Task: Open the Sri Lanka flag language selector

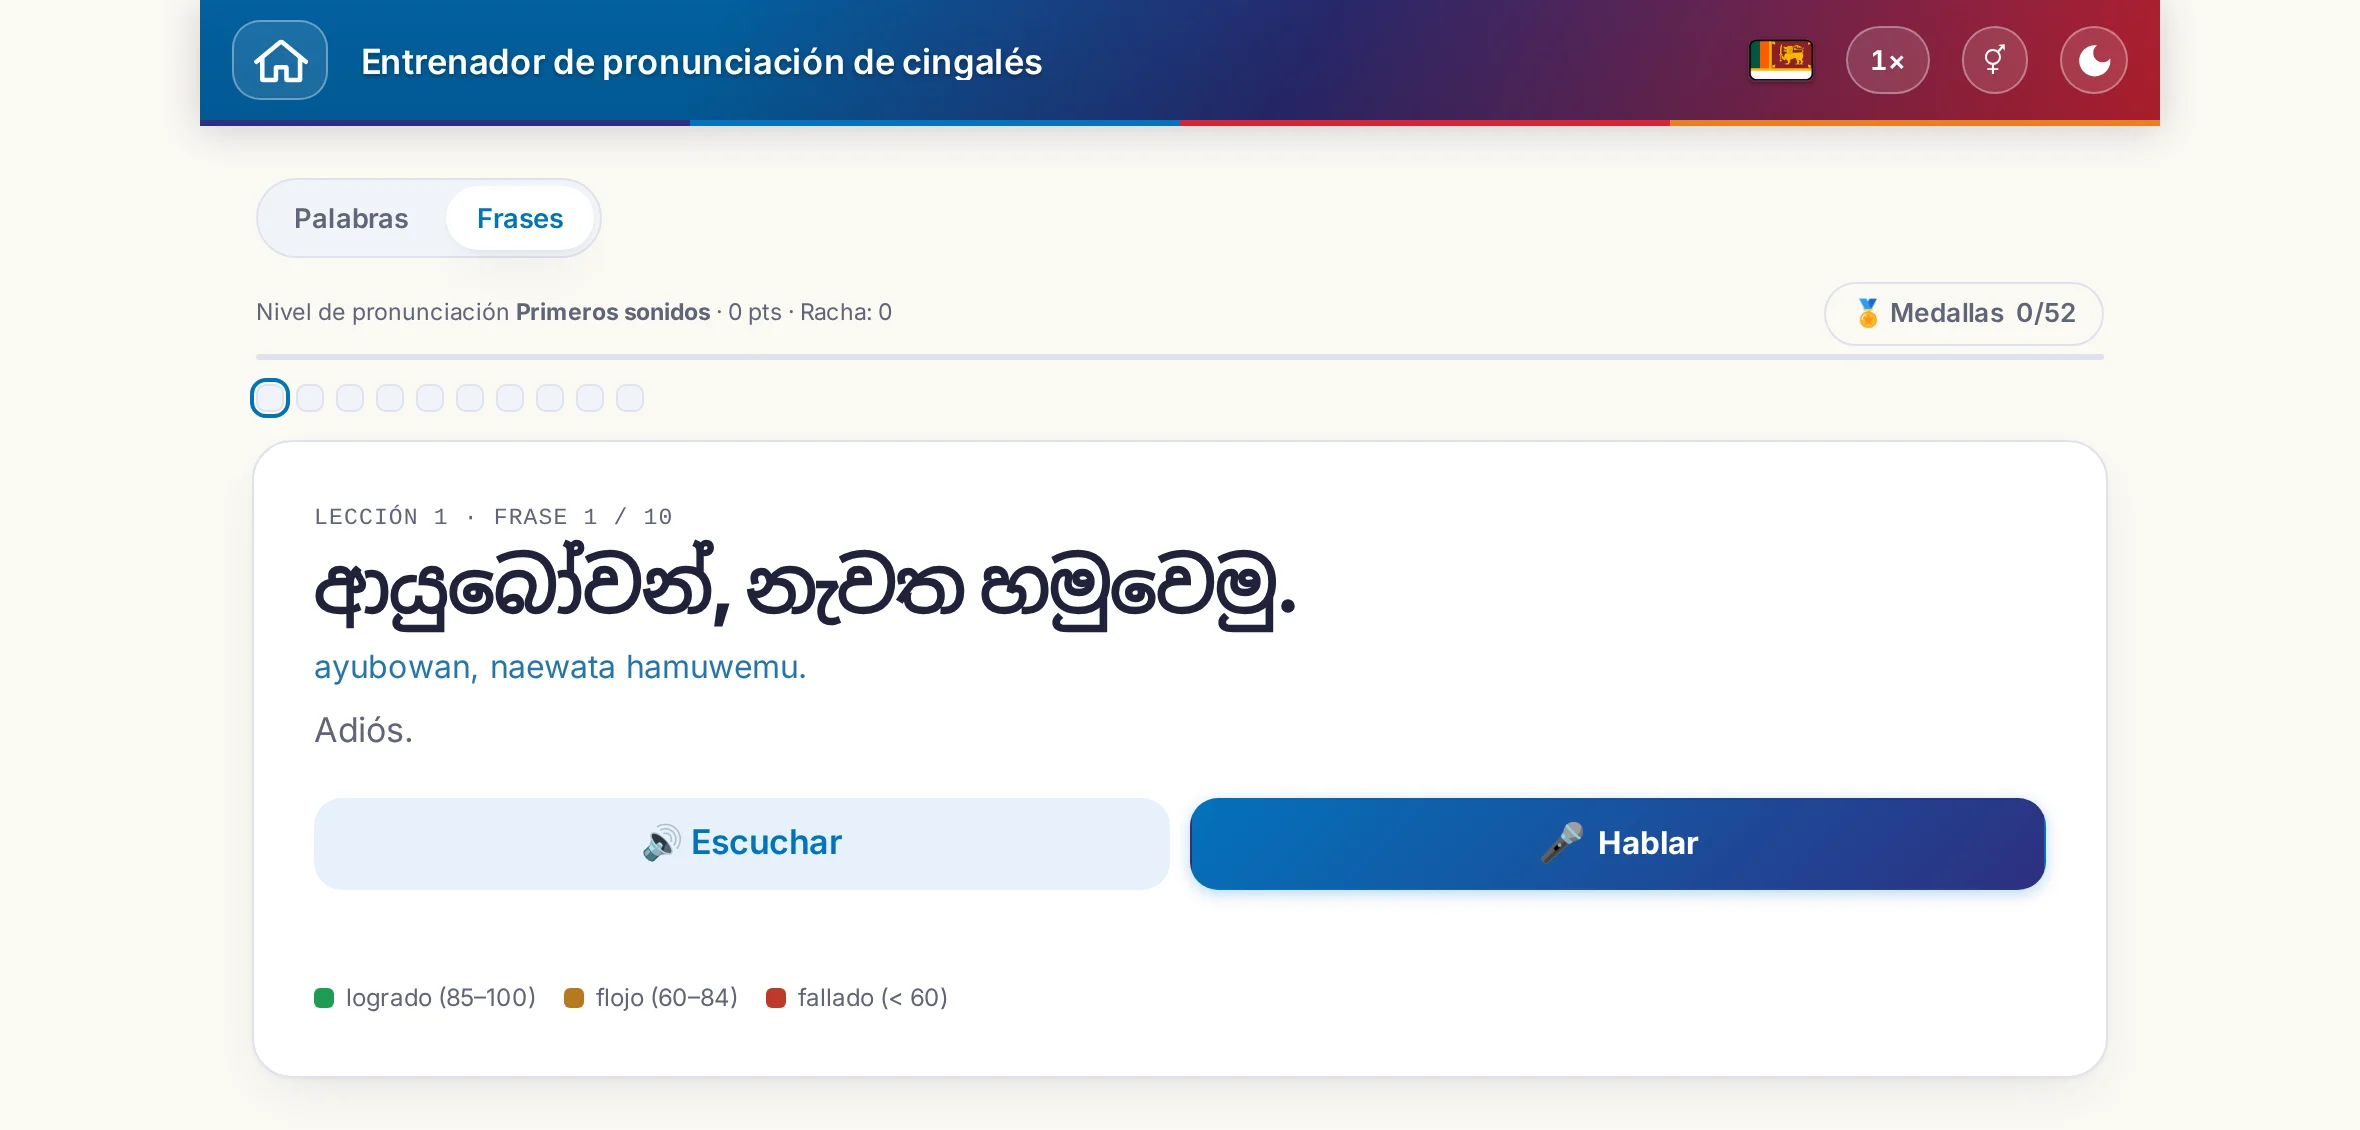Action: click(1781, 60)
